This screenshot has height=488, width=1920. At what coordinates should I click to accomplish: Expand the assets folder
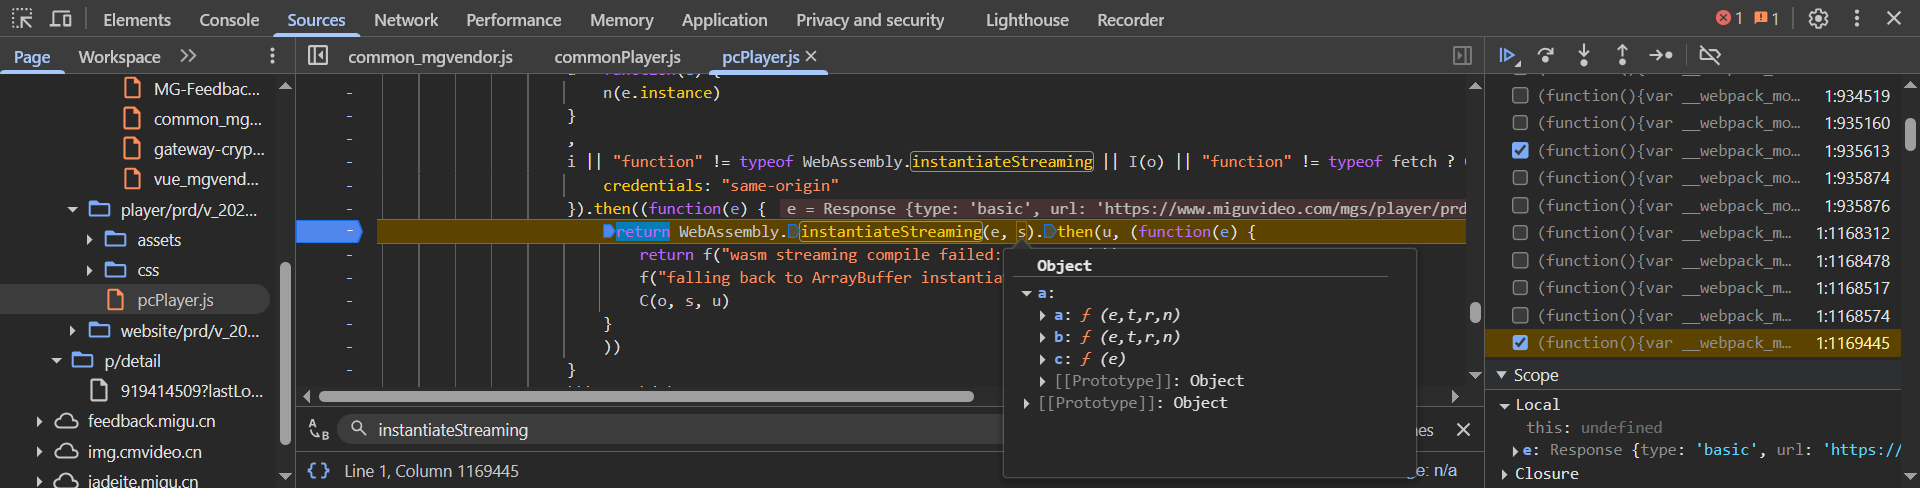point(90,240)
